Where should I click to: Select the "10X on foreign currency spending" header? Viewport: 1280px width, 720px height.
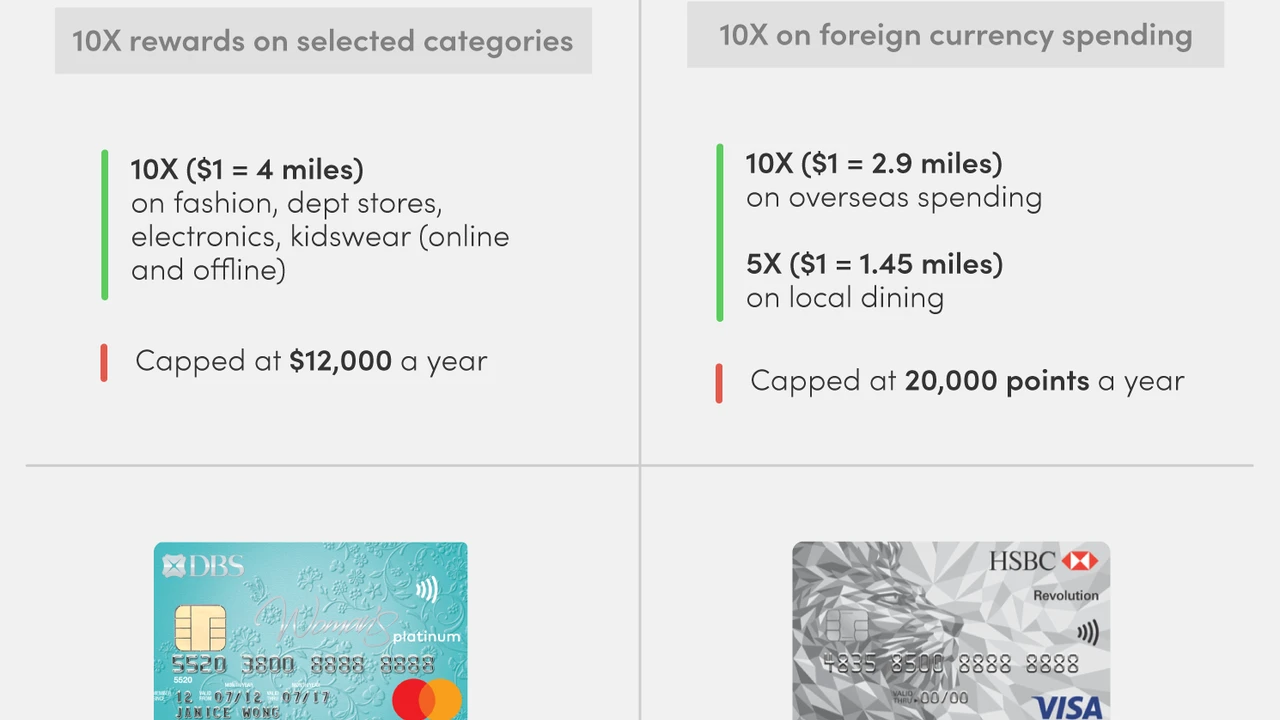955,36
